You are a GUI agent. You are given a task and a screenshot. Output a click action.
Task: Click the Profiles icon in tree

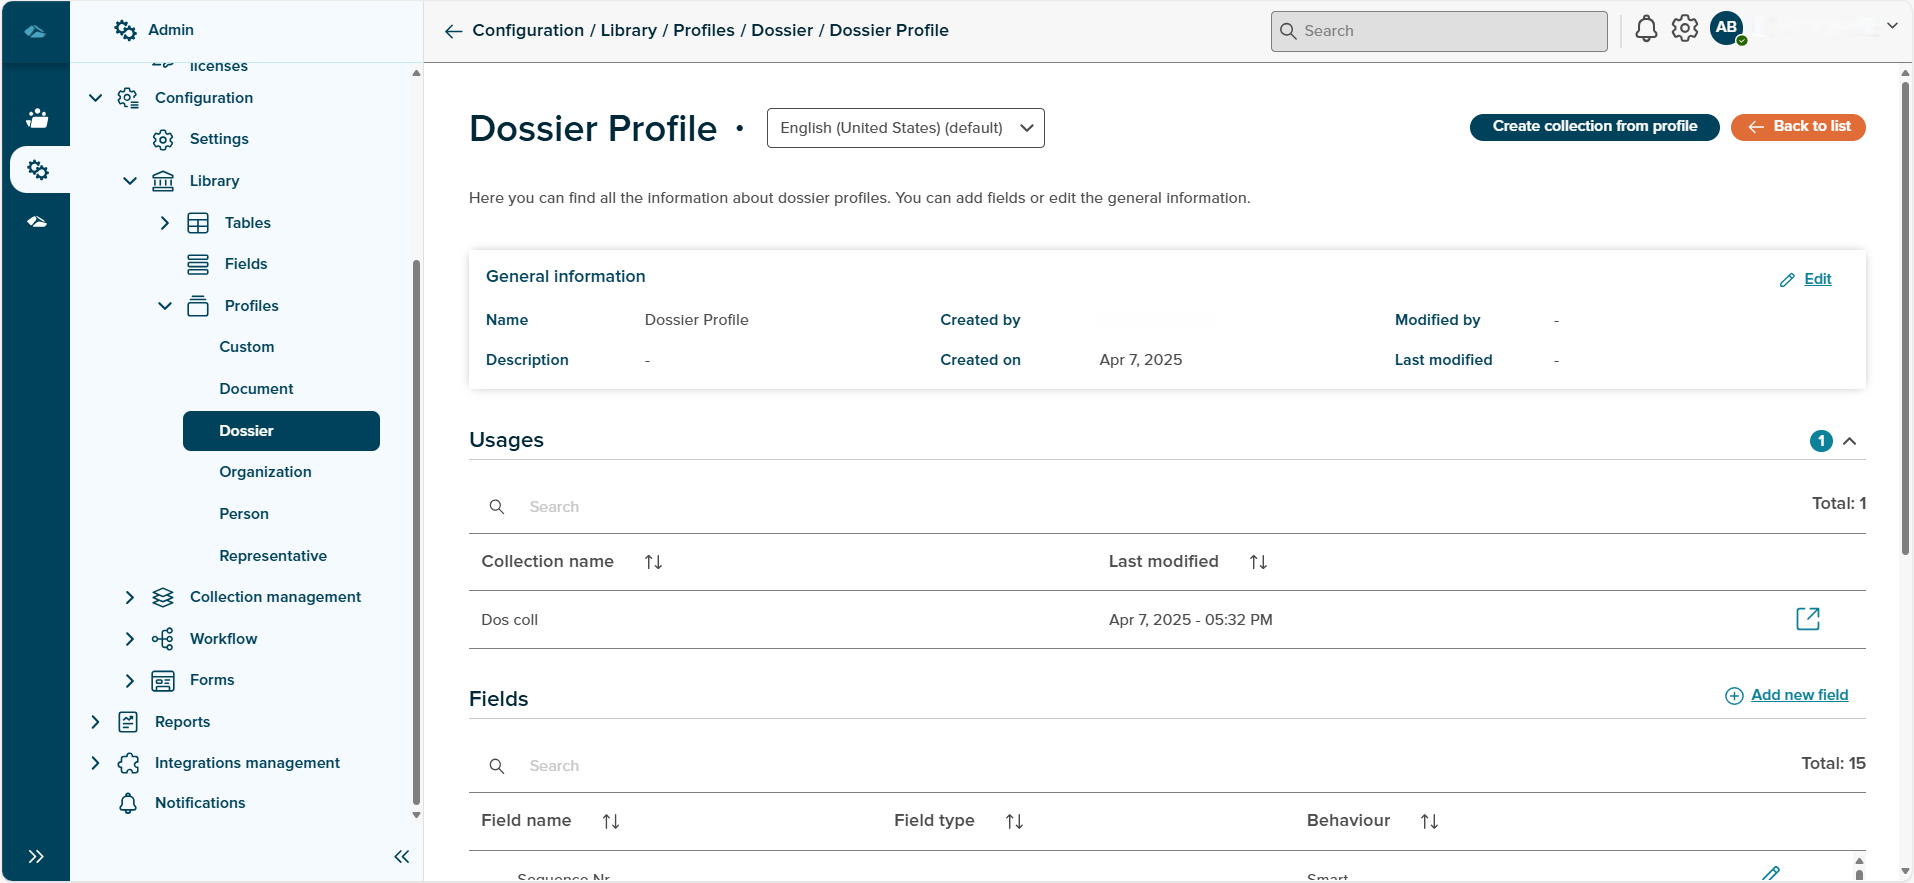click(x=198, y=306)
